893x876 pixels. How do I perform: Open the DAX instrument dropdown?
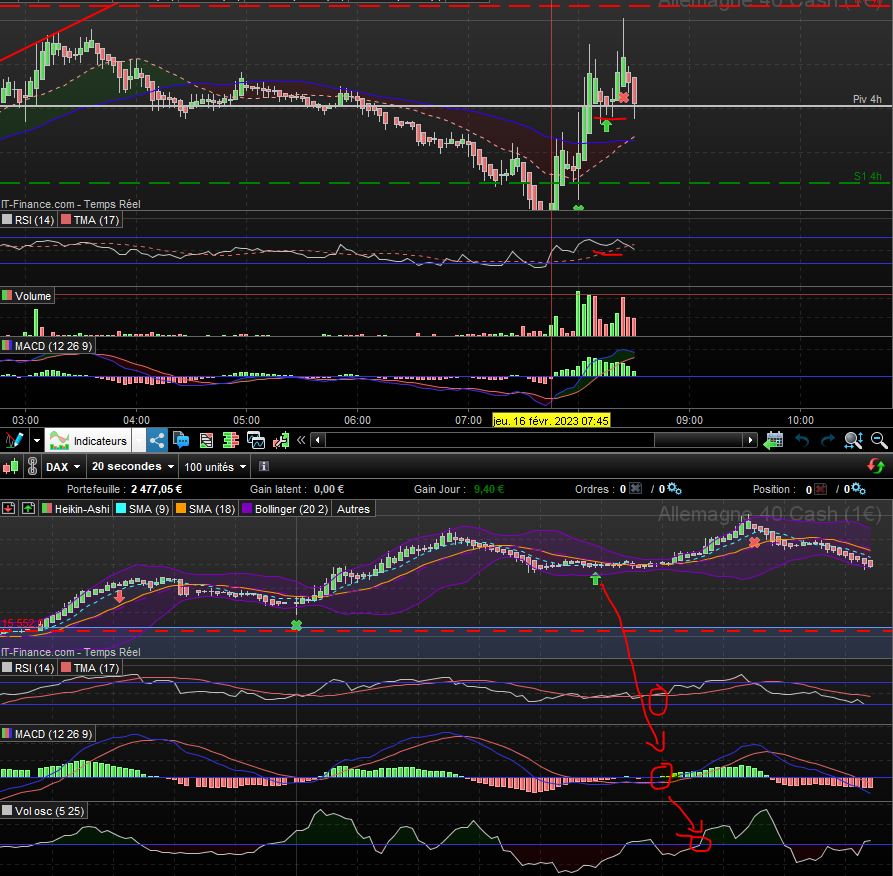pyautogui.click(x=63, y=466)
